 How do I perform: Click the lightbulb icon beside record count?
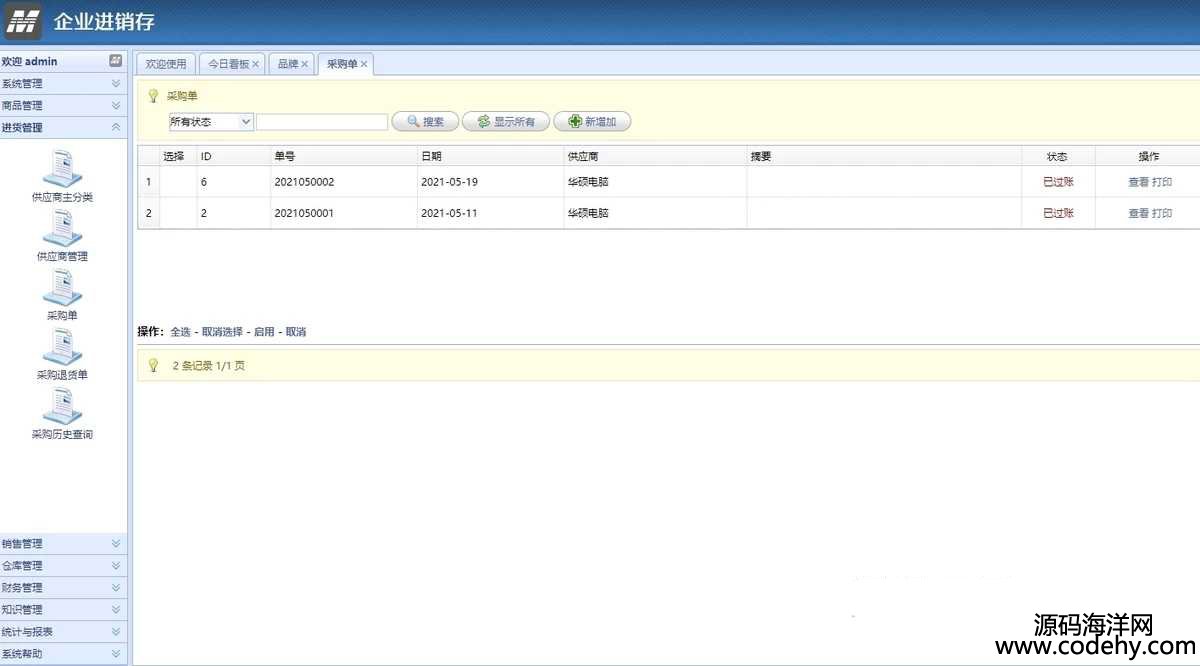coord(153,366)
